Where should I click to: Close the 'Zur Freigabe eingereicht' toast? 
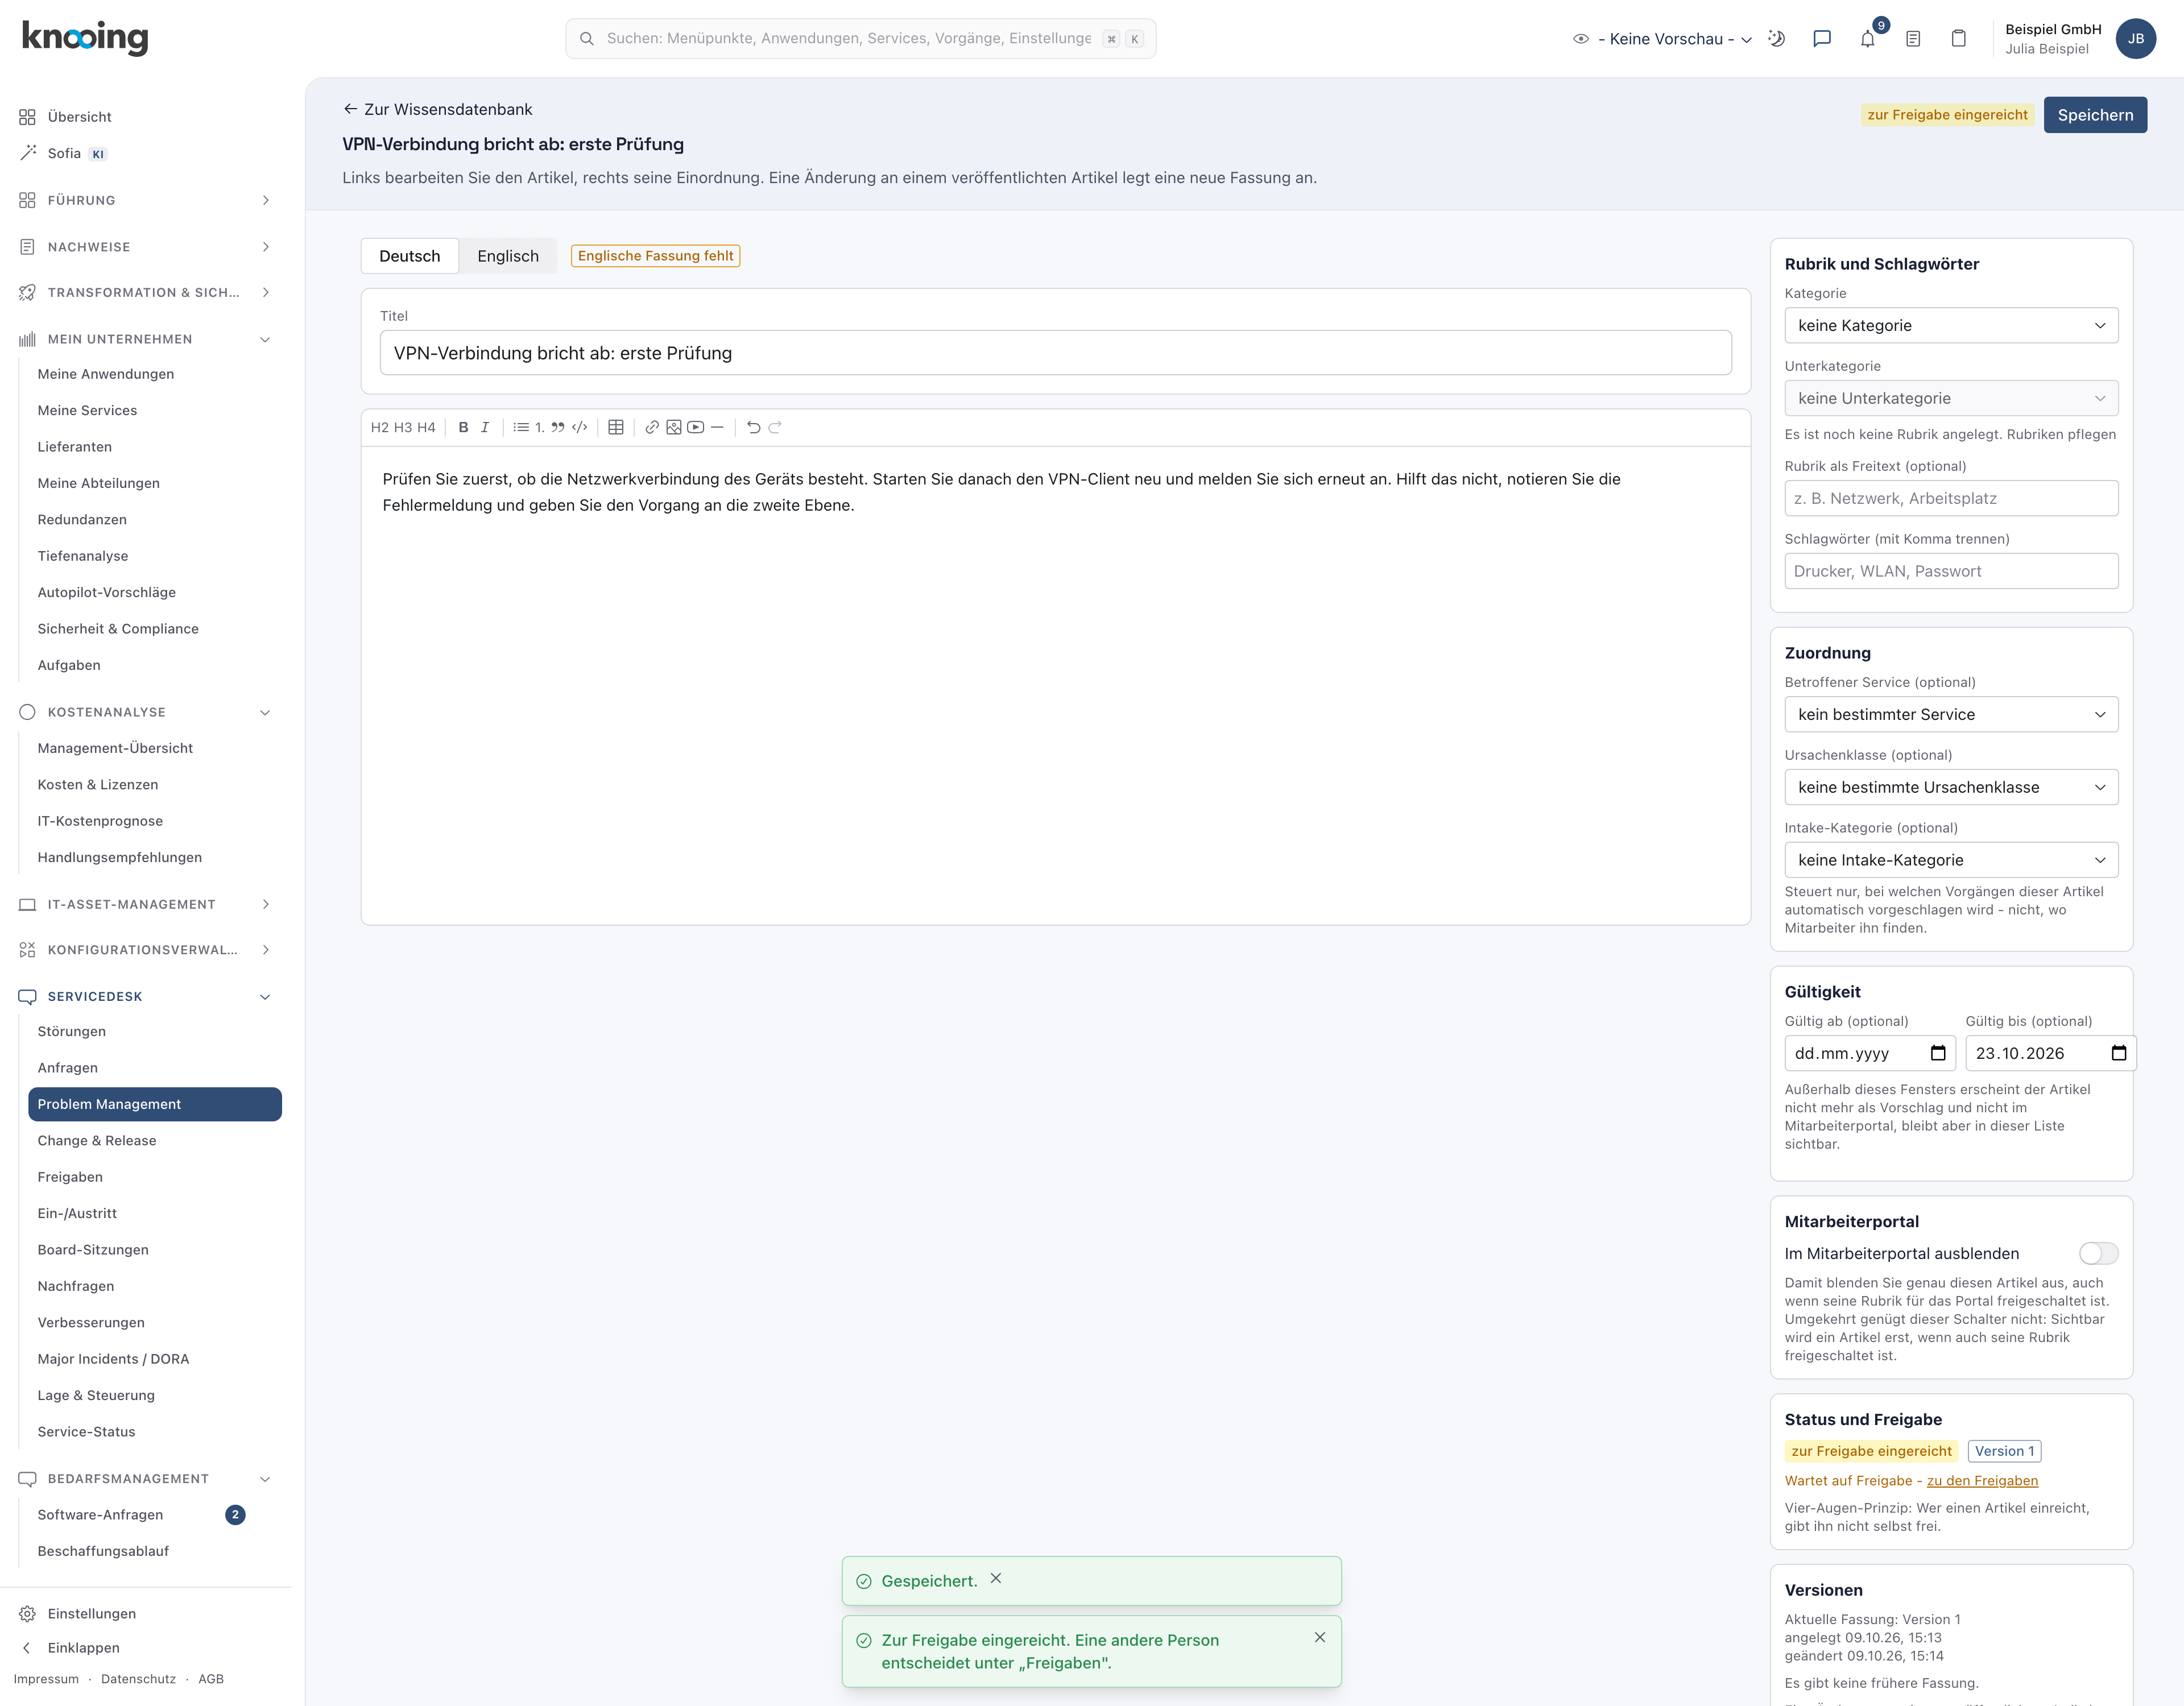coord(1320,1637)
